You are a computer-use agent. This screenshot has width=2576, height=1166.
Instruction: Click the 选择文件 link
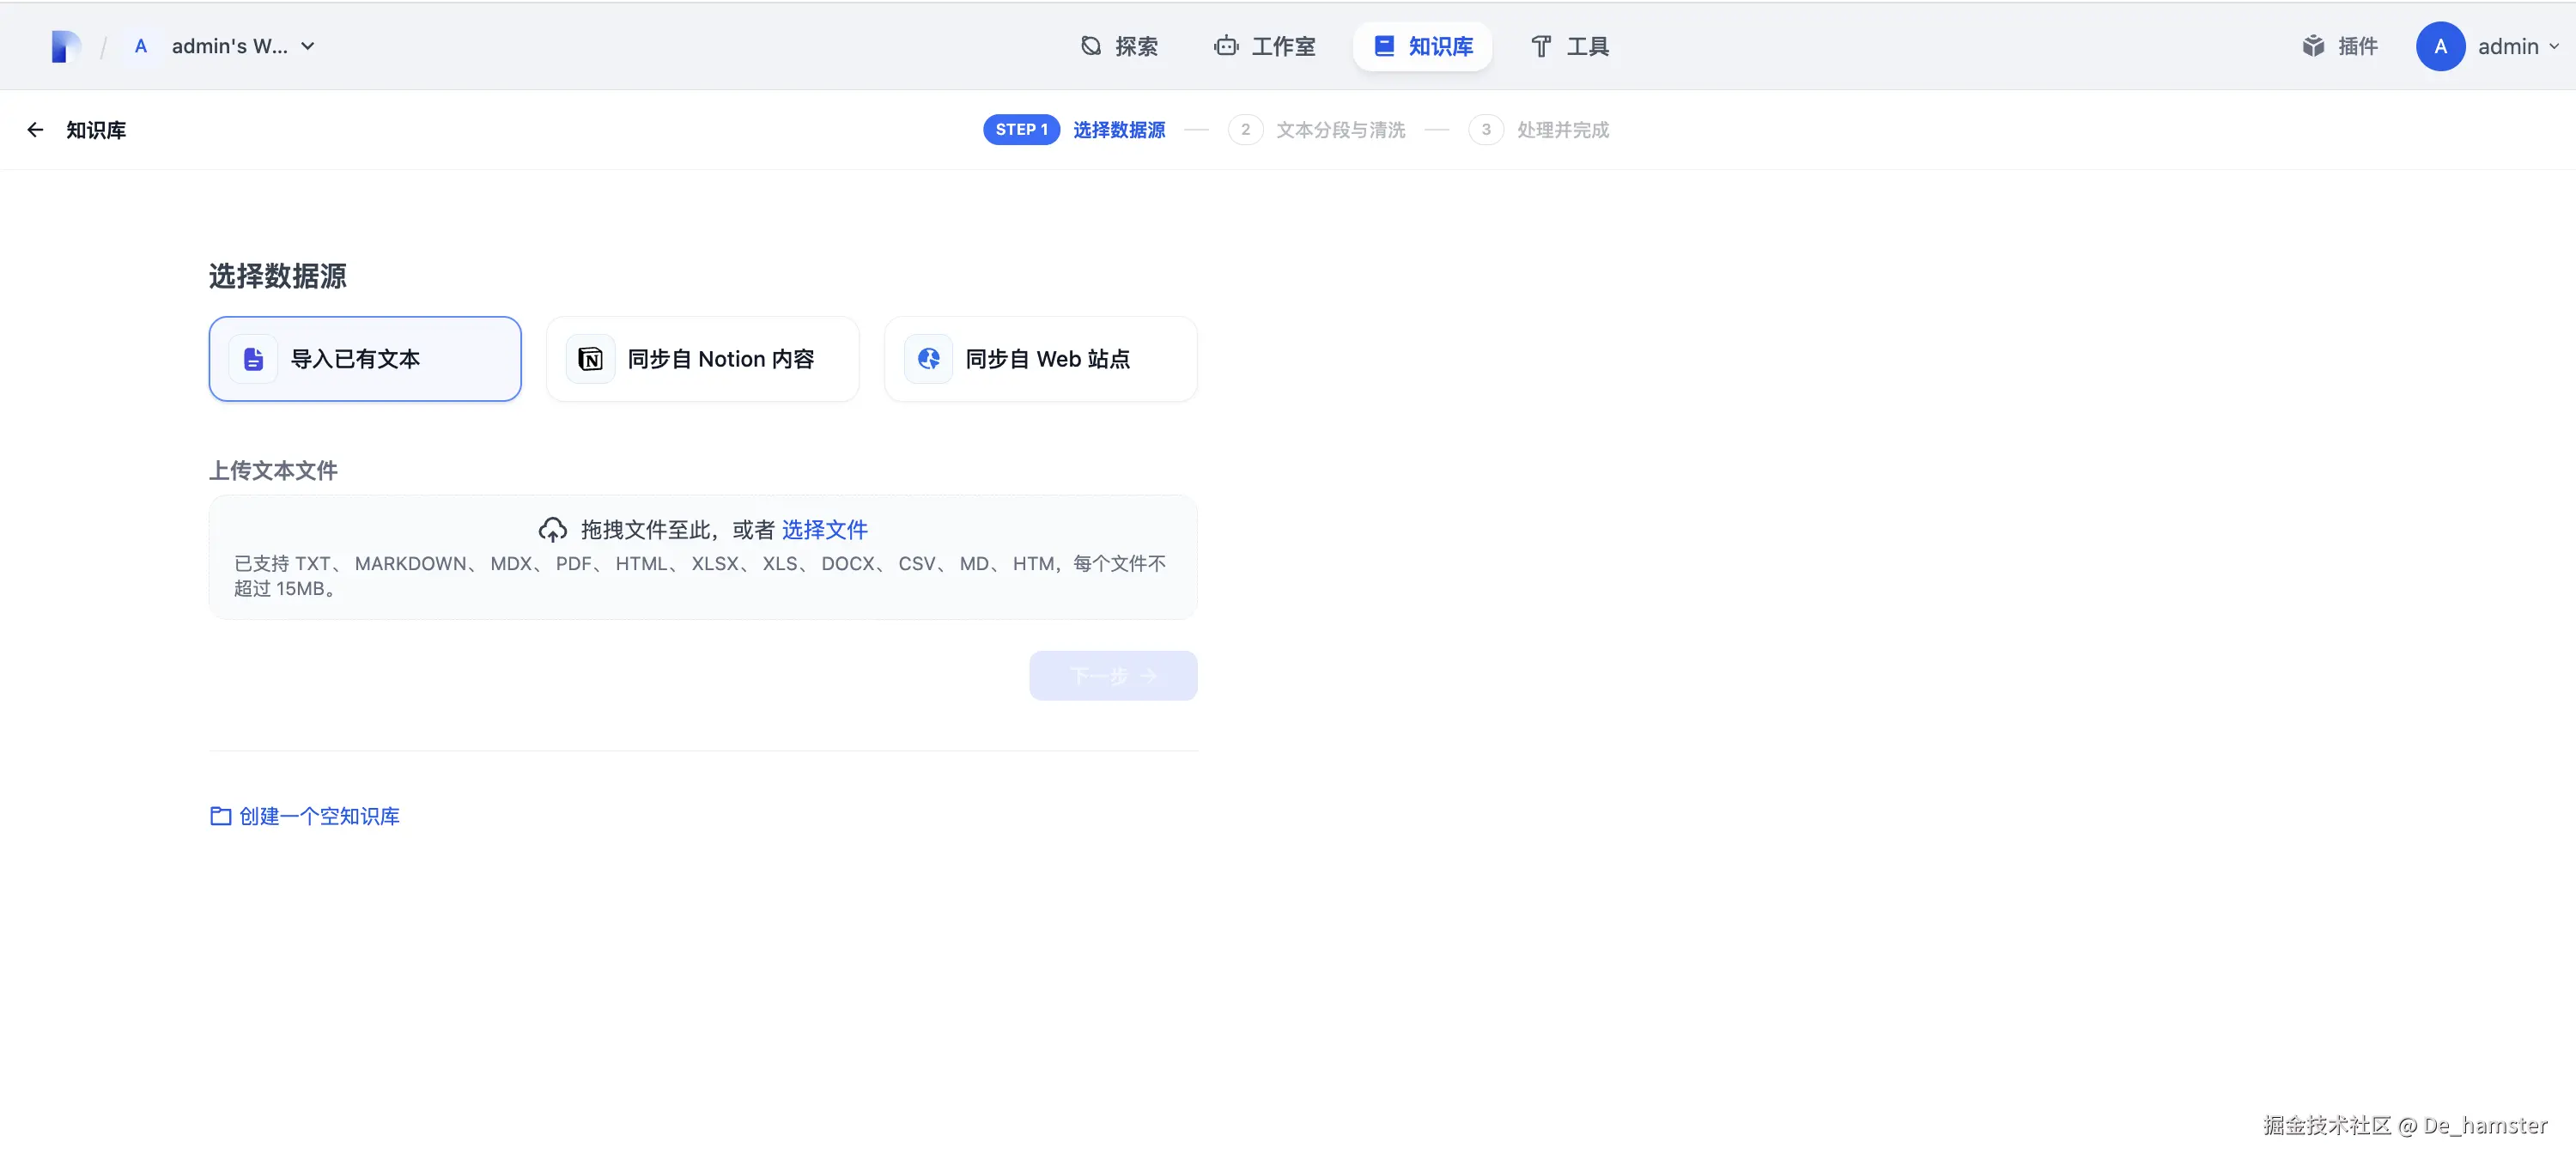click(824, 530)
